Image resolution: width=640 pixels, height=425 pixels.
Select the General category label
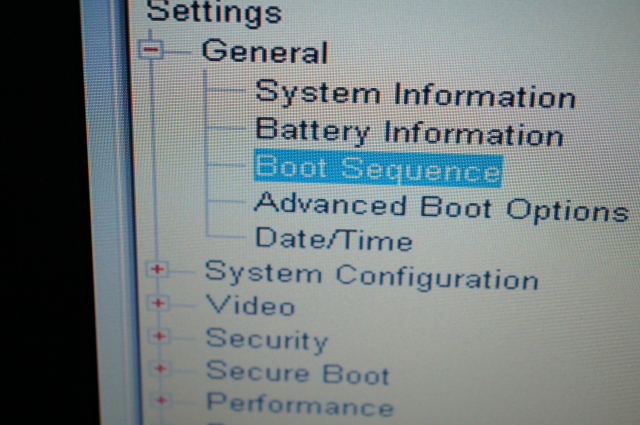tap(265, 52)
